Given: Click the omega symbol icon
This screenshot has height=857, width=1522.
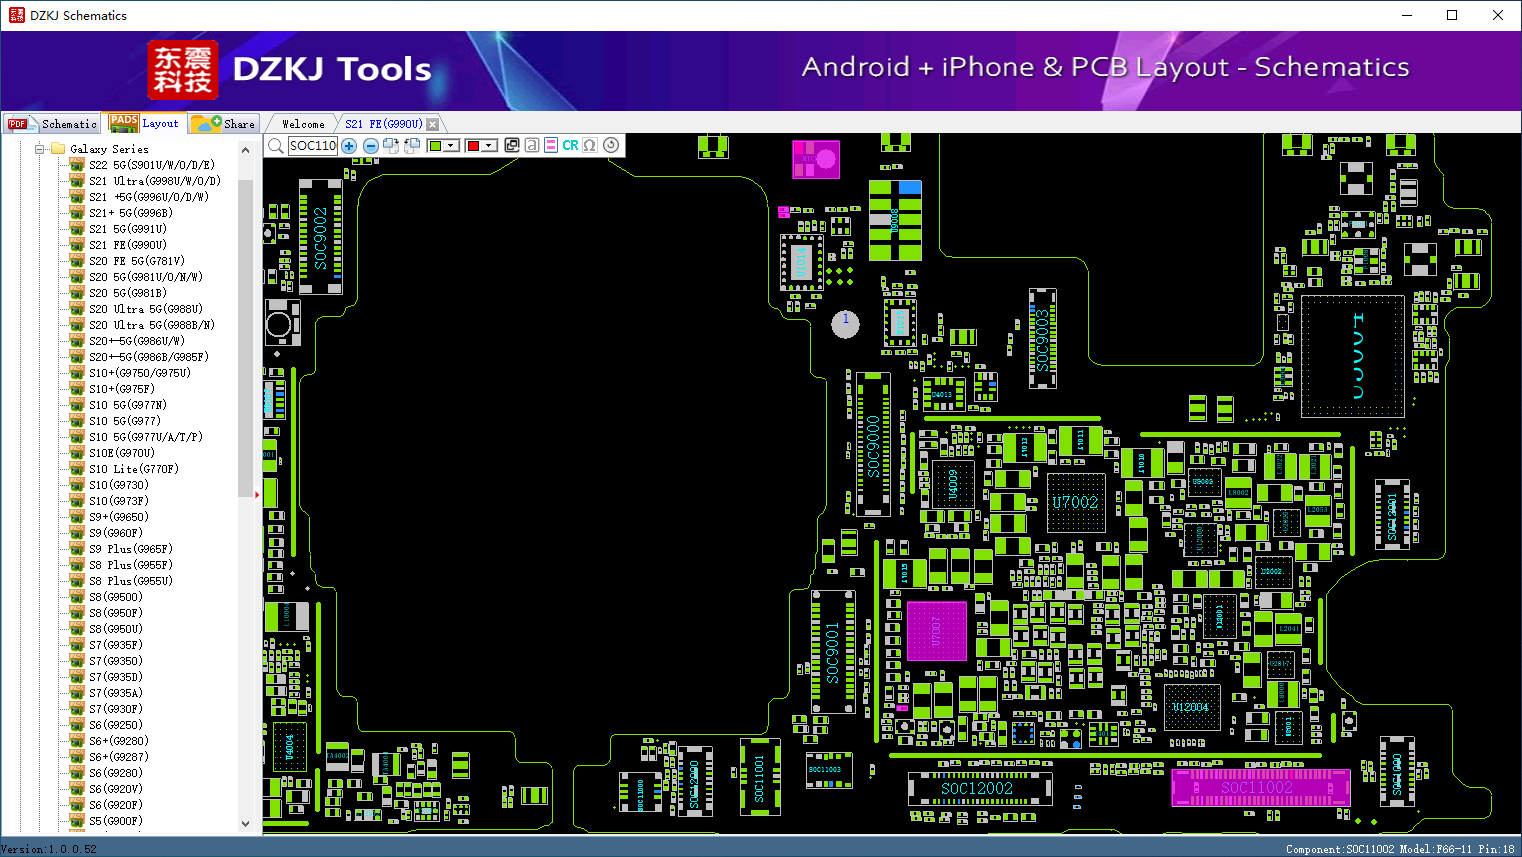Looking at the screenshot, I should tap(590, 145).
